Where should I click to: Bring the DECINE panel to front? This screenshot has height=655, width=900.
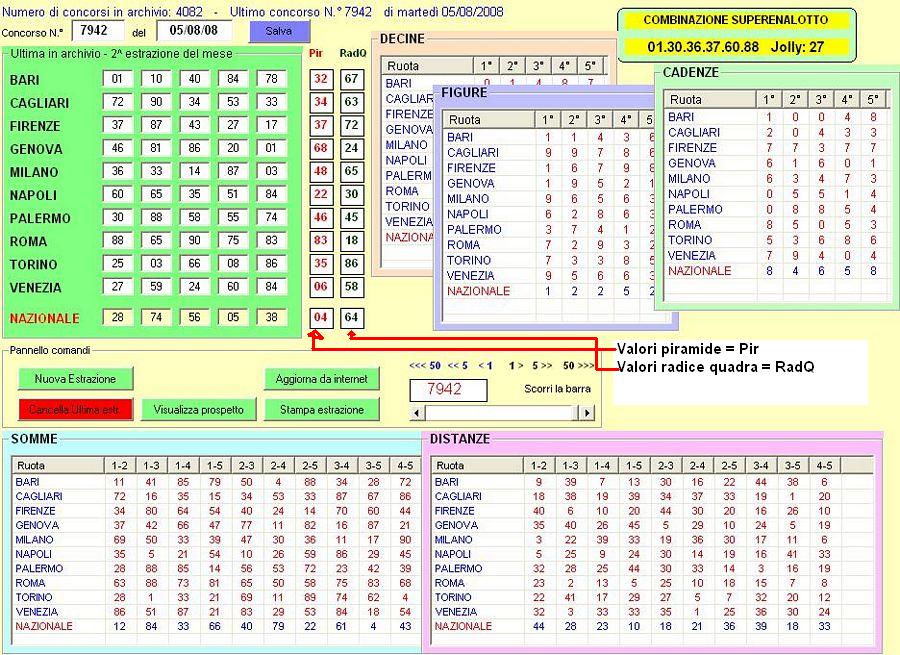point(403,39)
